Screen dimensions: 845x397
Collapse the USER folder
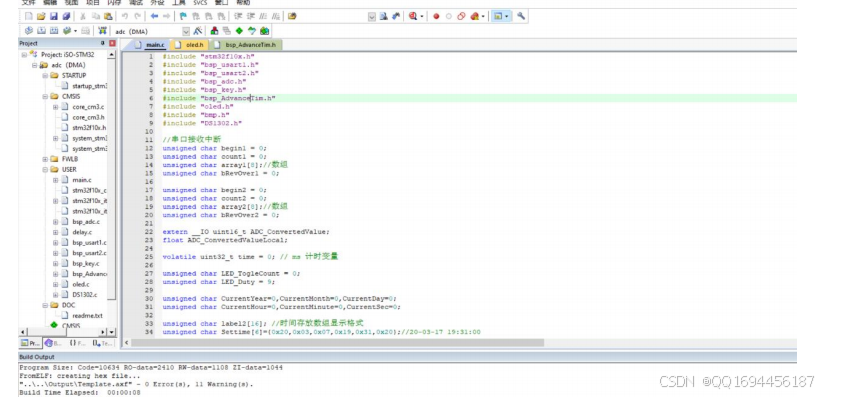(x=45, y=169)
